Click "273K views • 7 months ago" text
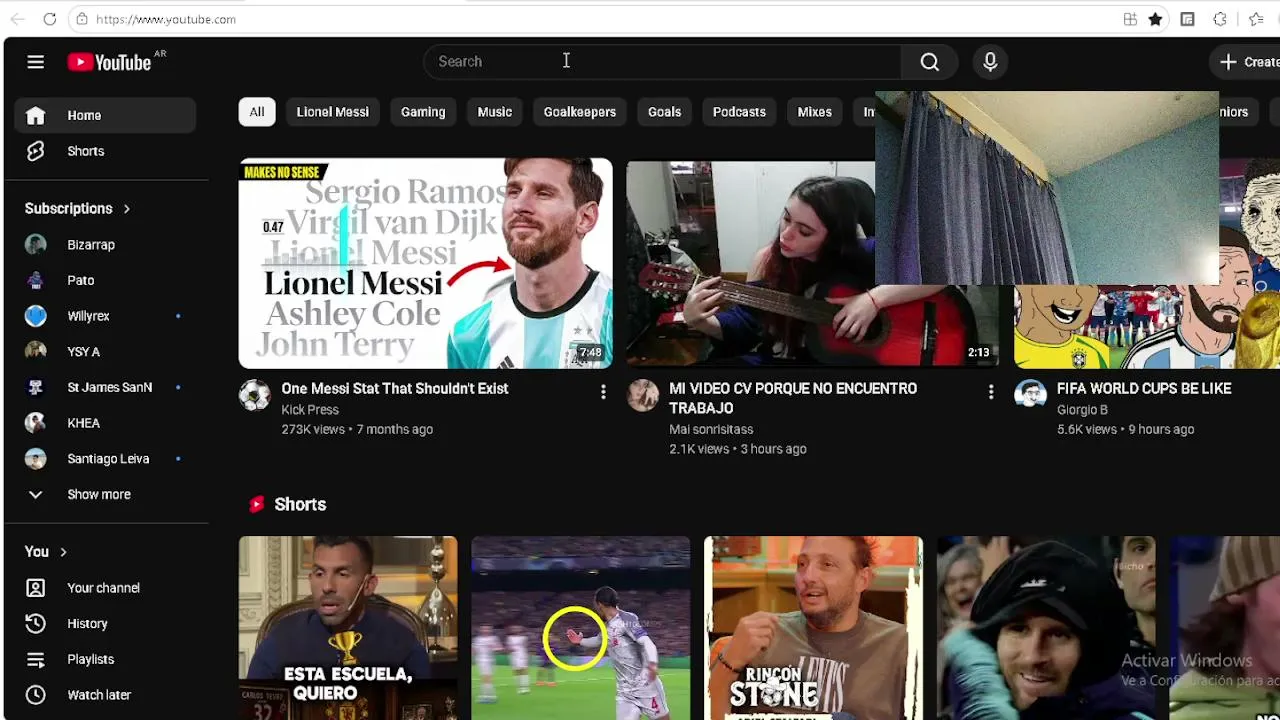Screen dimensions: 1280x720 [357, 430]
